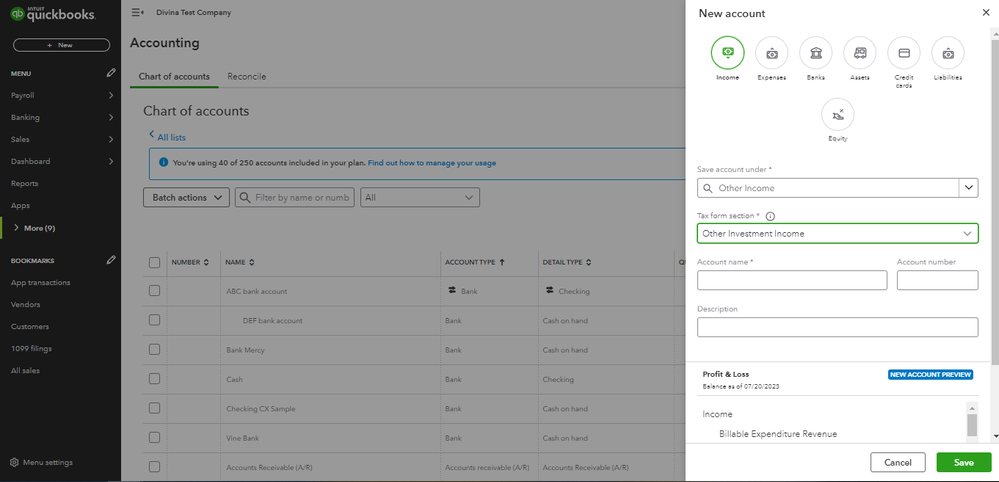Open the Tax form section dropdown
Screen dimensions: 999x482
point(838,234)
